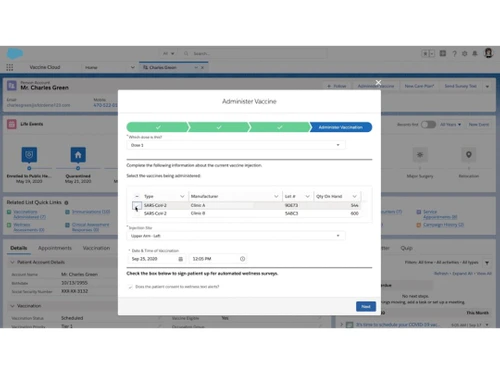Image resolution: width=500 pixels, height=375 pixels.
Task: Open the Which dose is this dropdown
Action: 236,145
